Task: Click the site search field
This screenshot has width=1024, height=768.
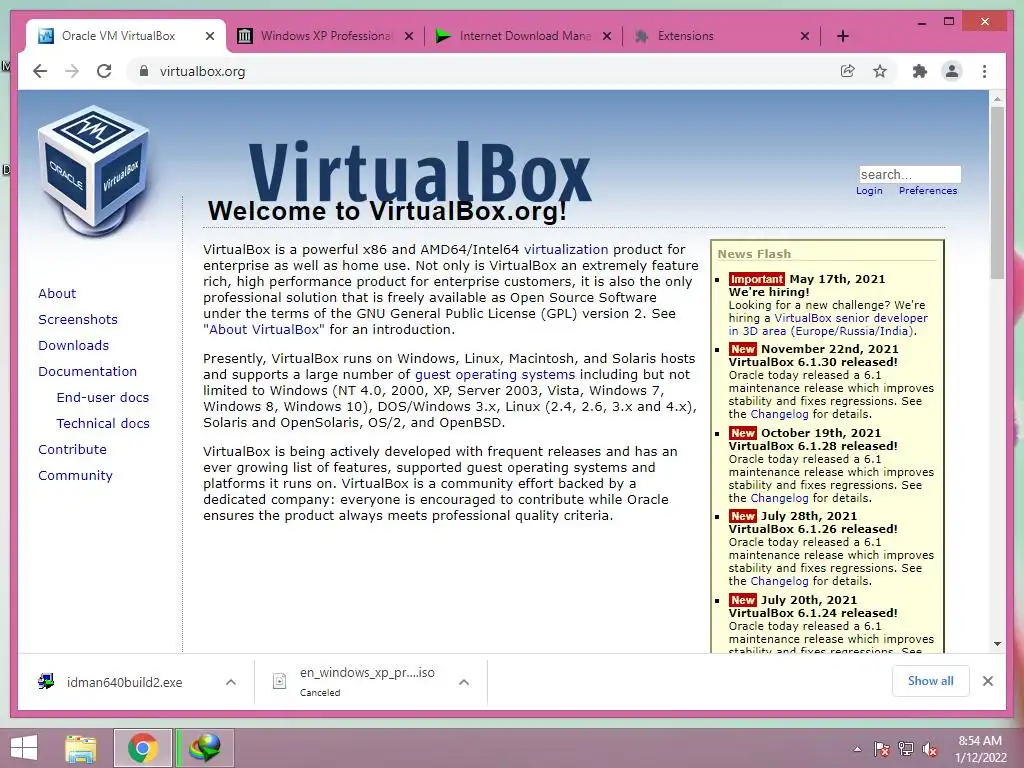Action: coord(910,174)
